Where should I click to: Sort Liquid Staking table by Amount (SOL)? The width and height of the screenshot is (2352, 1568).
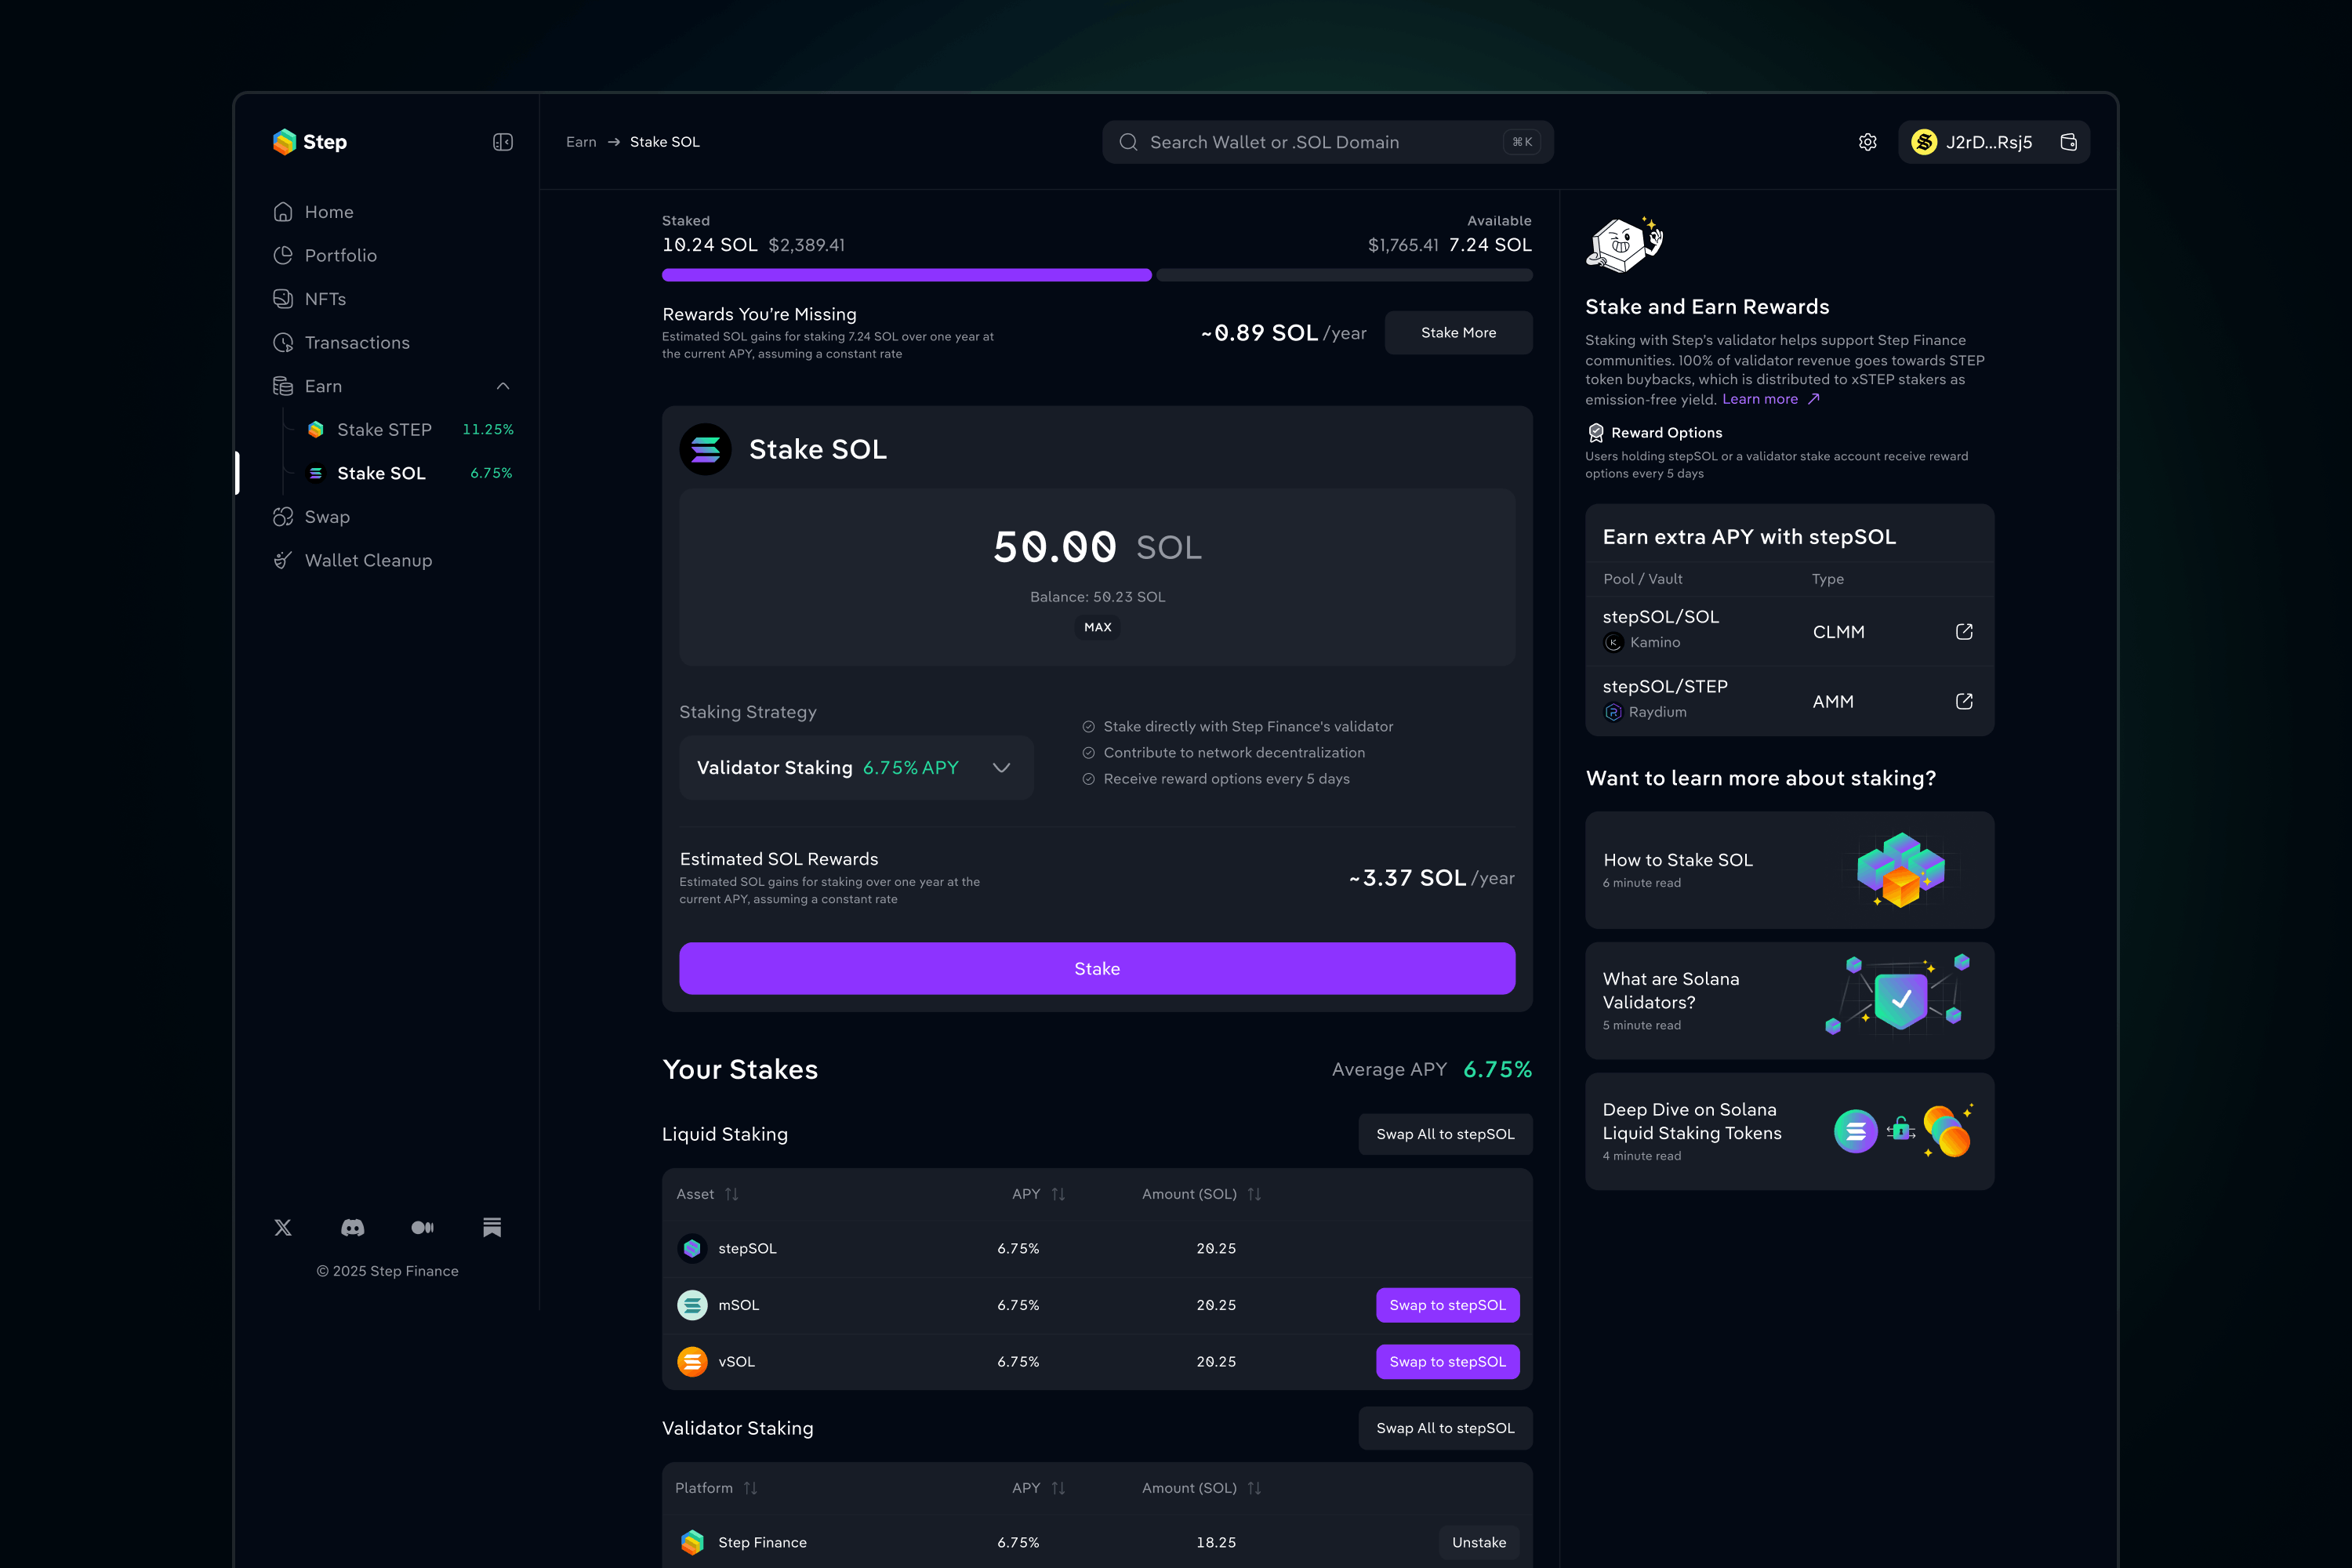pyautogui.click(x=1254, y=1194)
